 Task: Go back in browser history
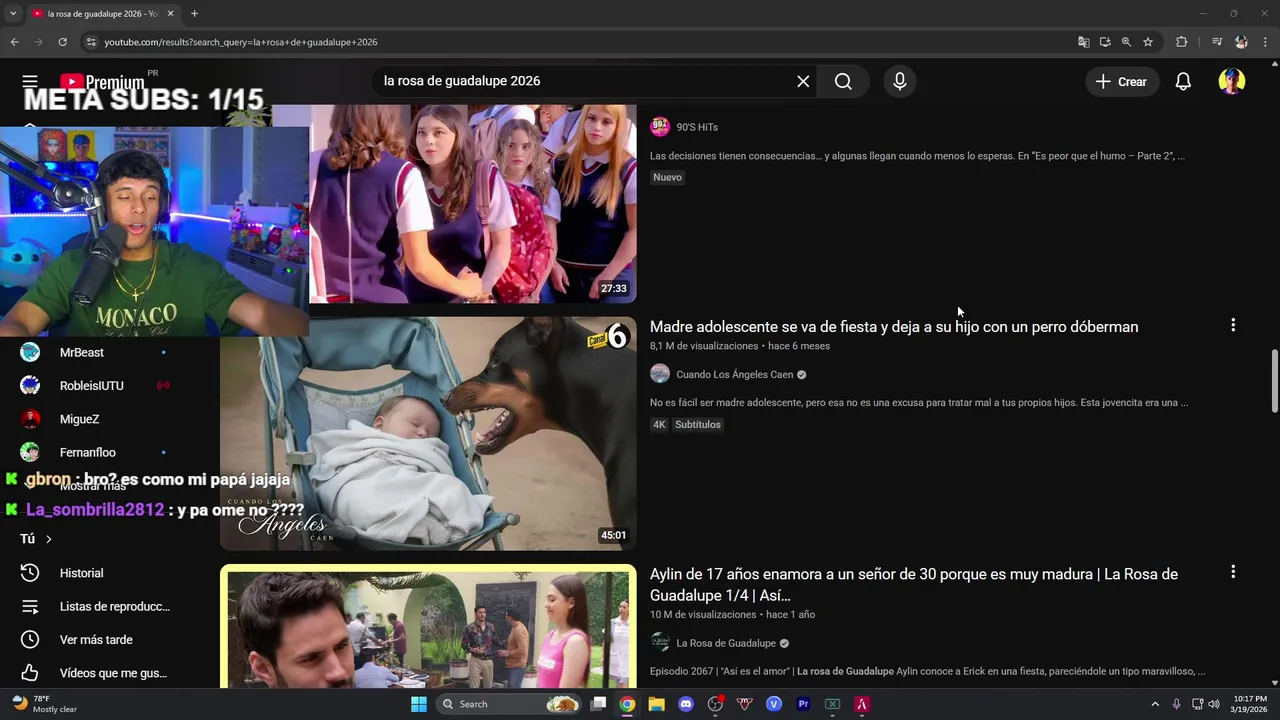tap(14, 42)
